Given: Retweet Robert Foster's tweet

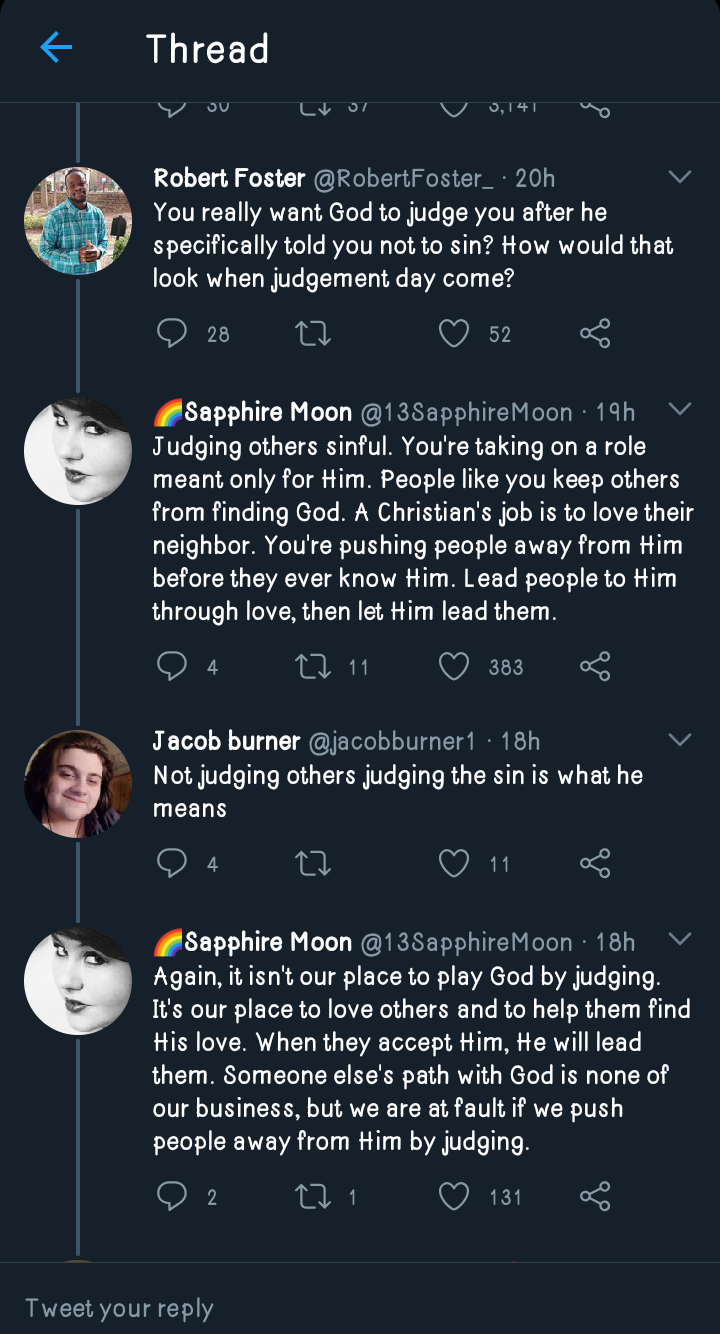Looking at the screenshot, I should (313, 333).
